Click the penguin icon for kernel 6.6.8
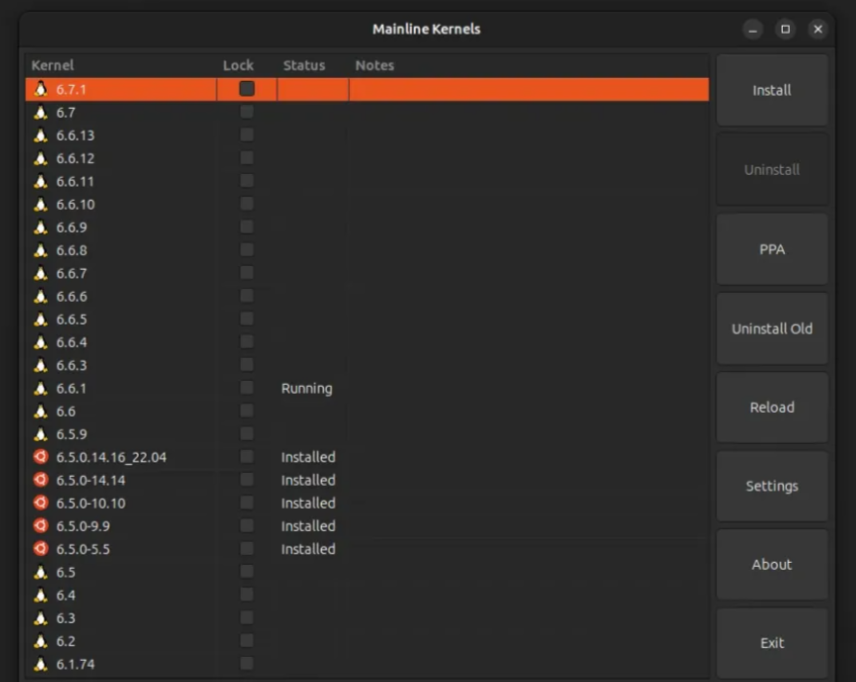The height and width of the screenshot is (682, 856). [x=40, y=250]
